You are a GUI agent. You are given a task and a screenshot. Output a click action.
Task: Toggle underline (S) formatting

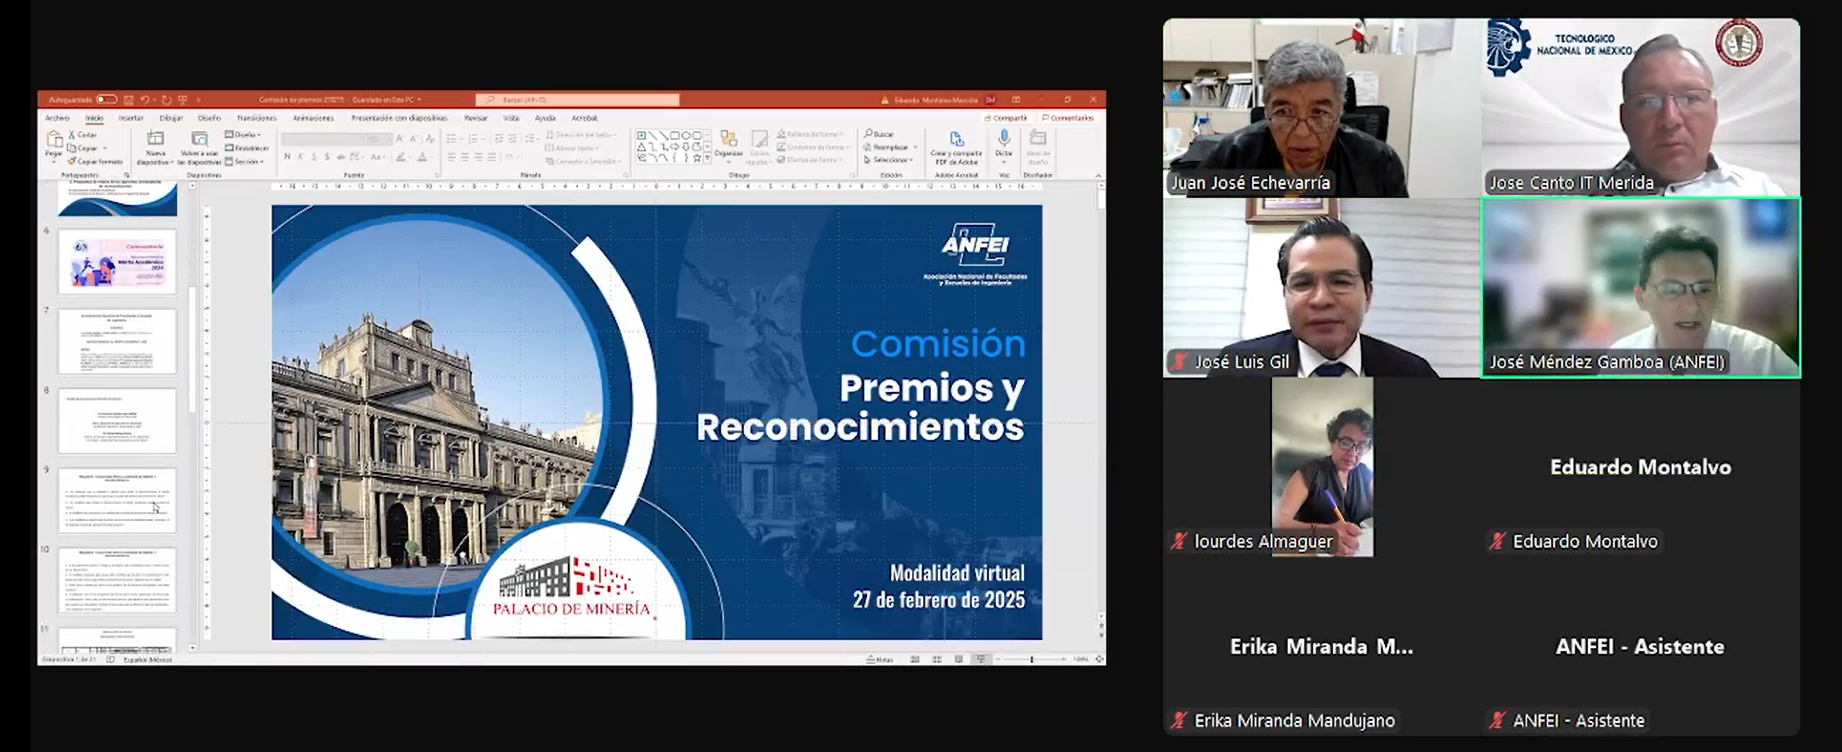click(x=314, y=157)
